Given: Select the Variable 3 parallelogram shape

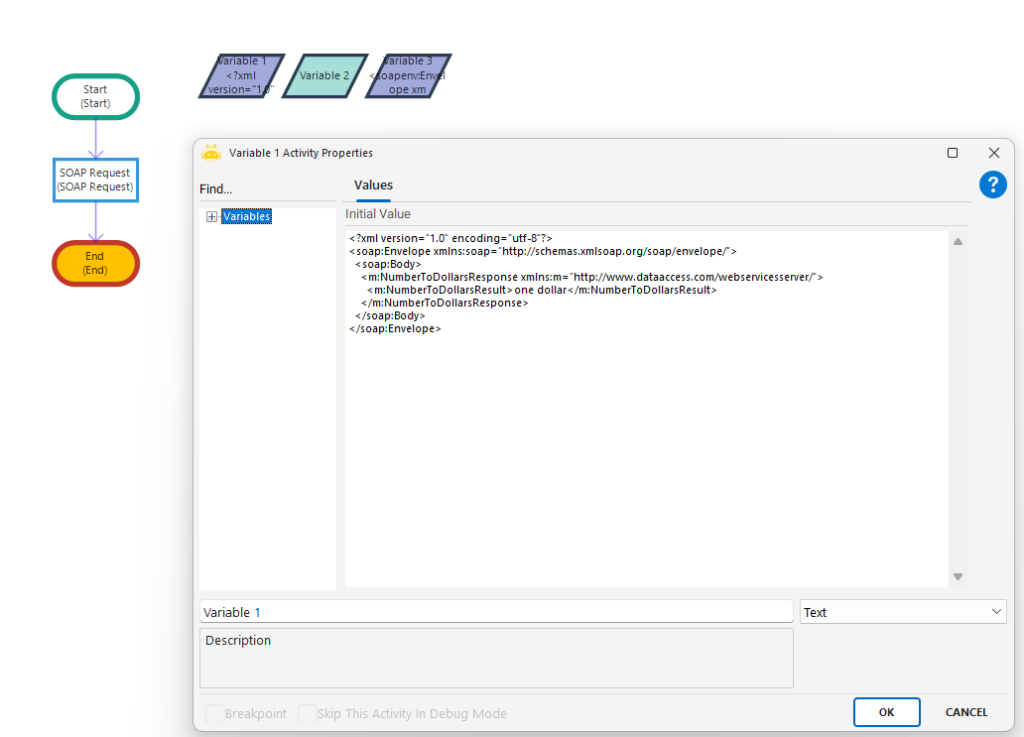Looking at the screenshot, I should [x=407, y=76].
